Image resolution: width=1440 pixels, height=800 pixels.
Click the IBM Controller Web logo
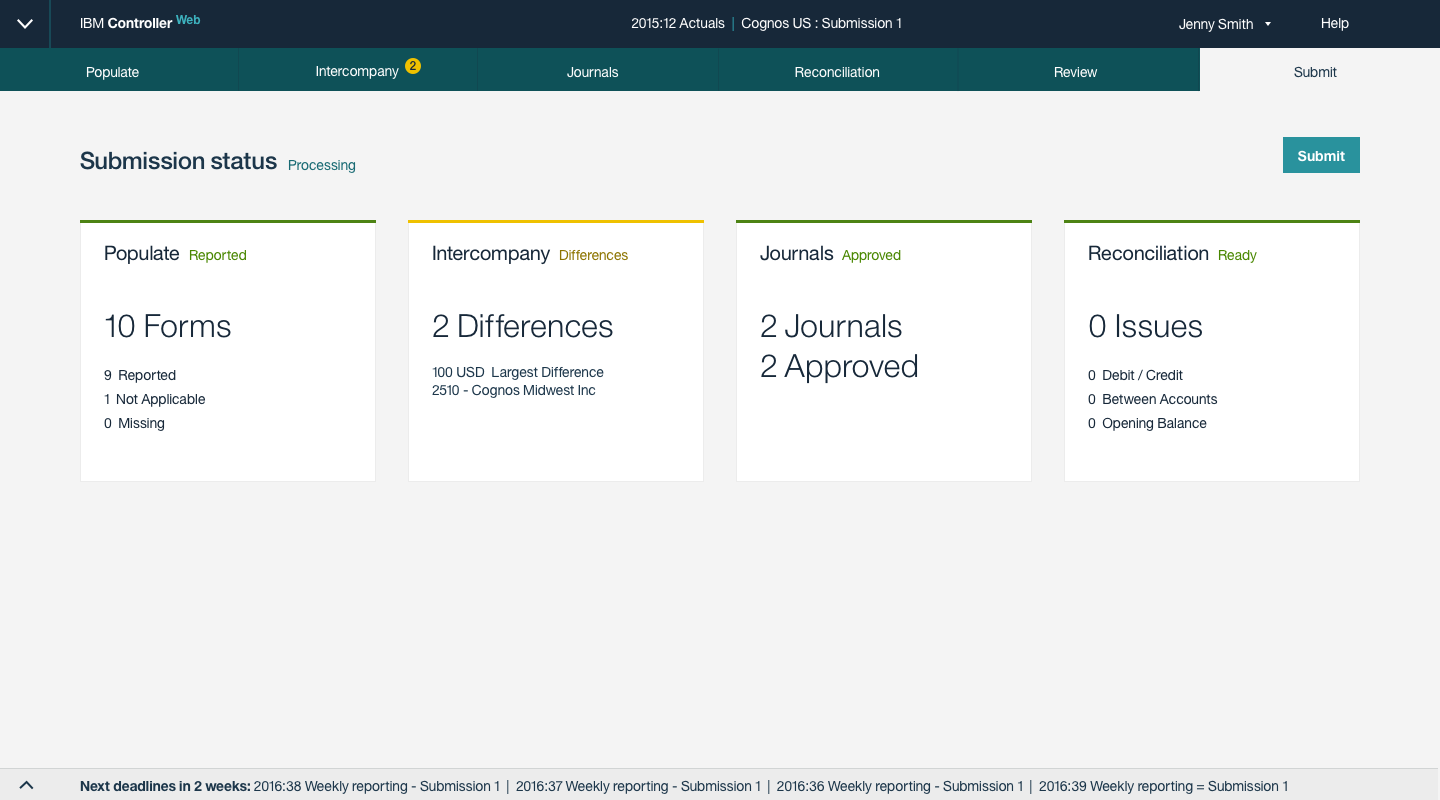coord(140,22)
